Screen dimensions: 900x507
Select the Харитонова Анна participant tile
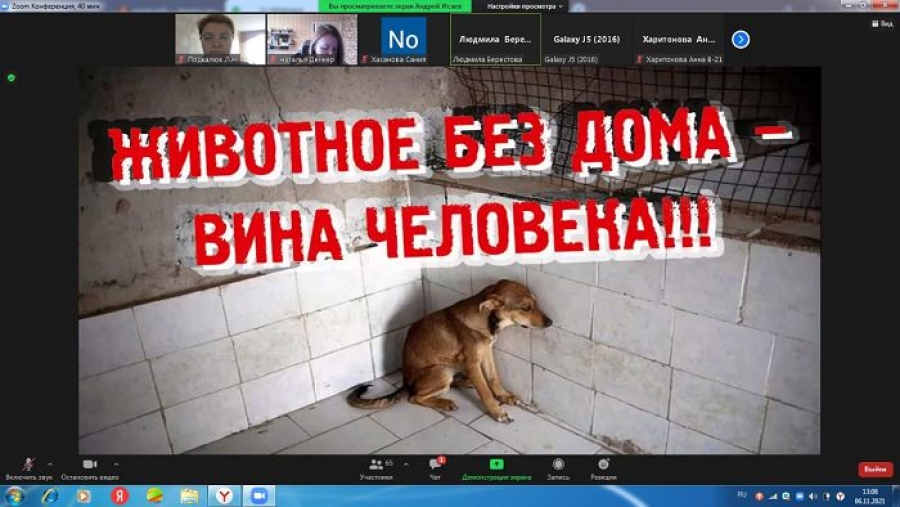coord(678,39)
